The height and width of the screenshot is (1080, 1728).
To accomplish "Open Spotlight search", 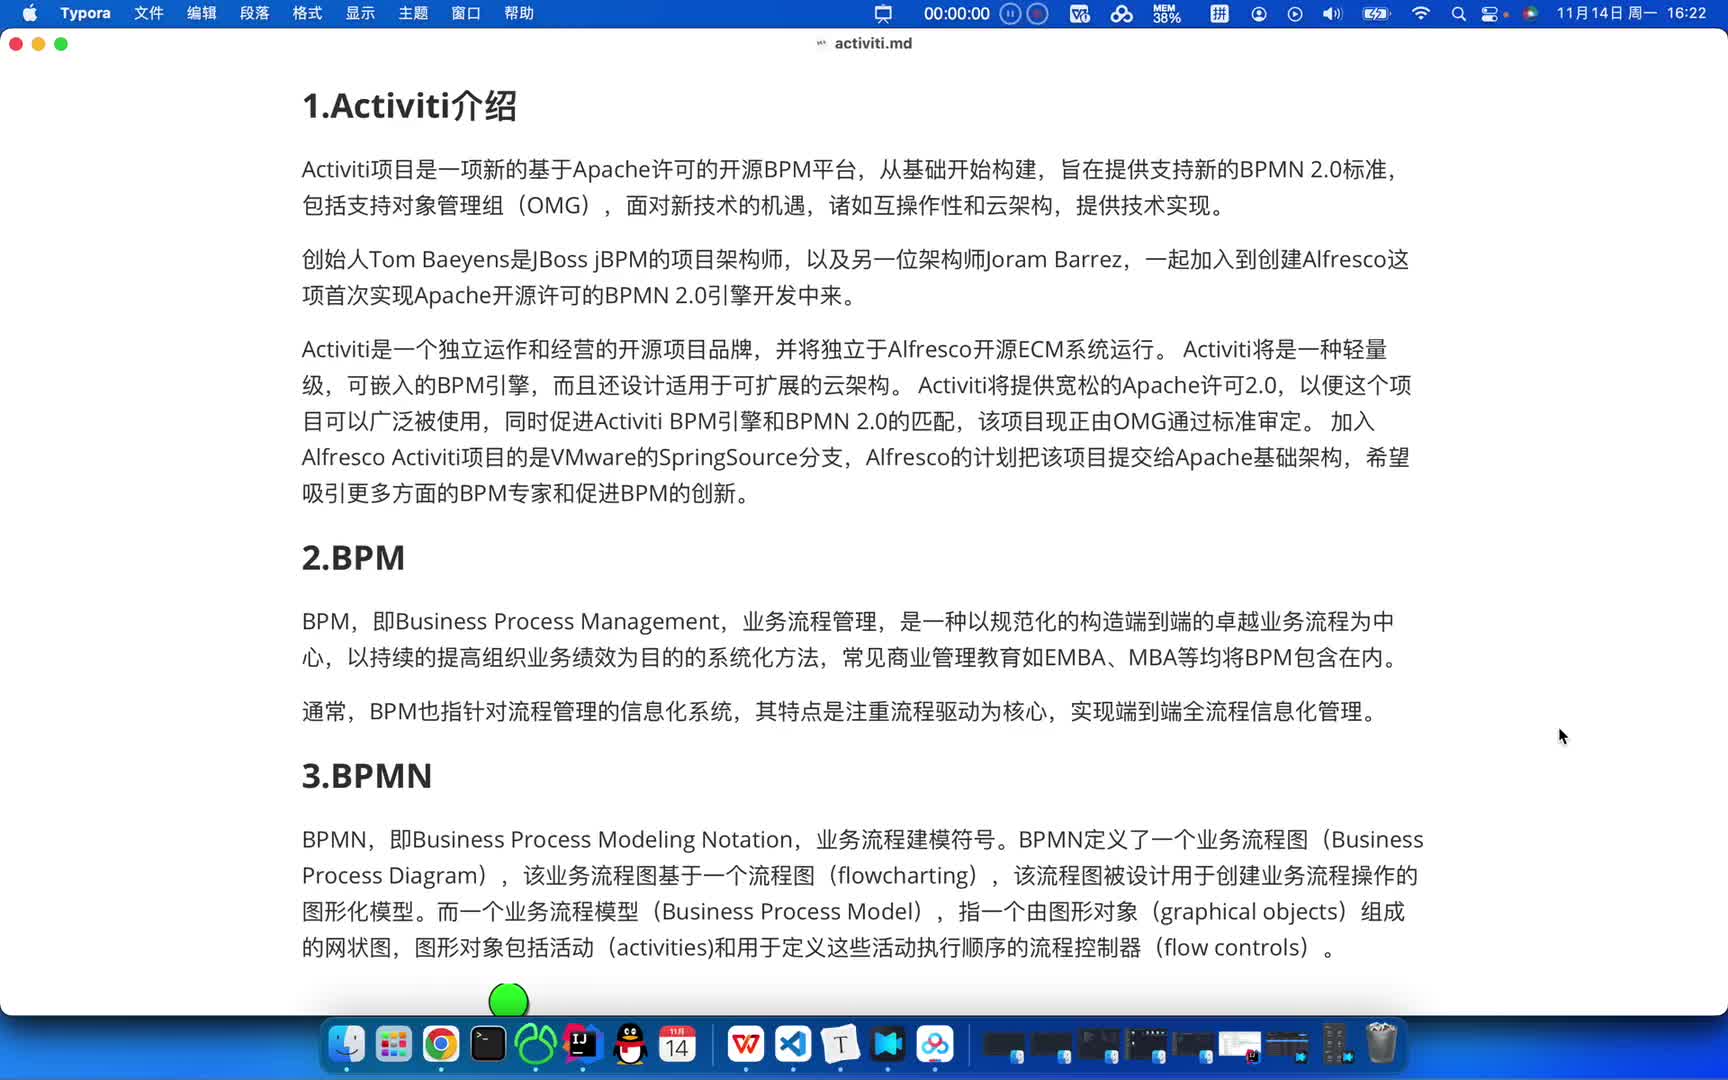I will pyautogui.click(x=1458, y=13).
